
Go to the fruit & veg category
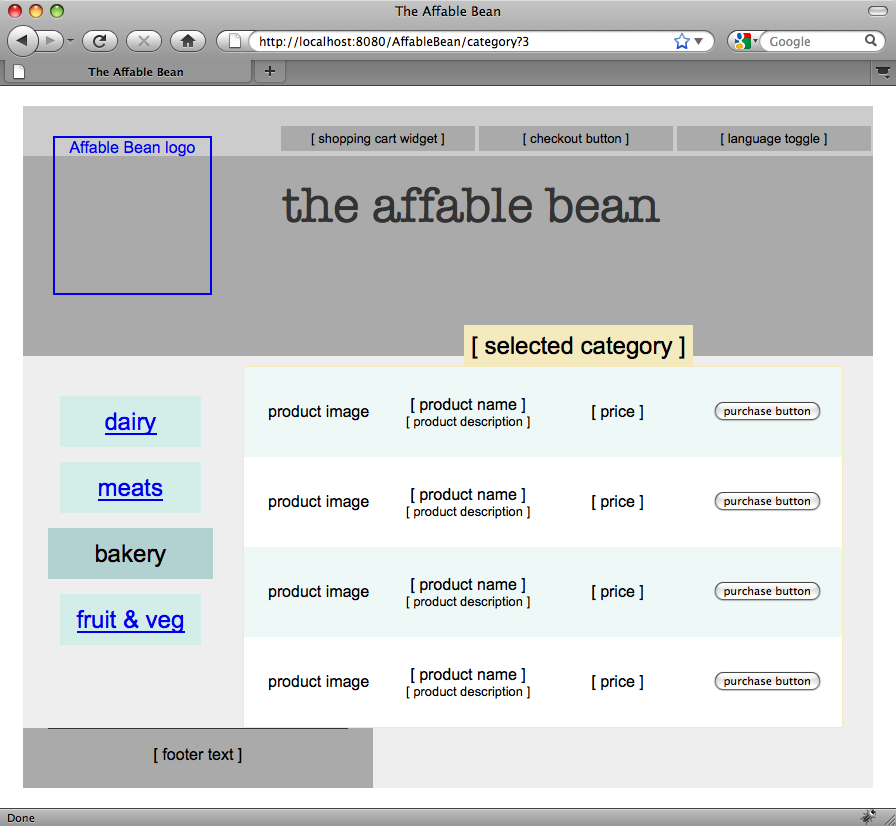(130, 620)
